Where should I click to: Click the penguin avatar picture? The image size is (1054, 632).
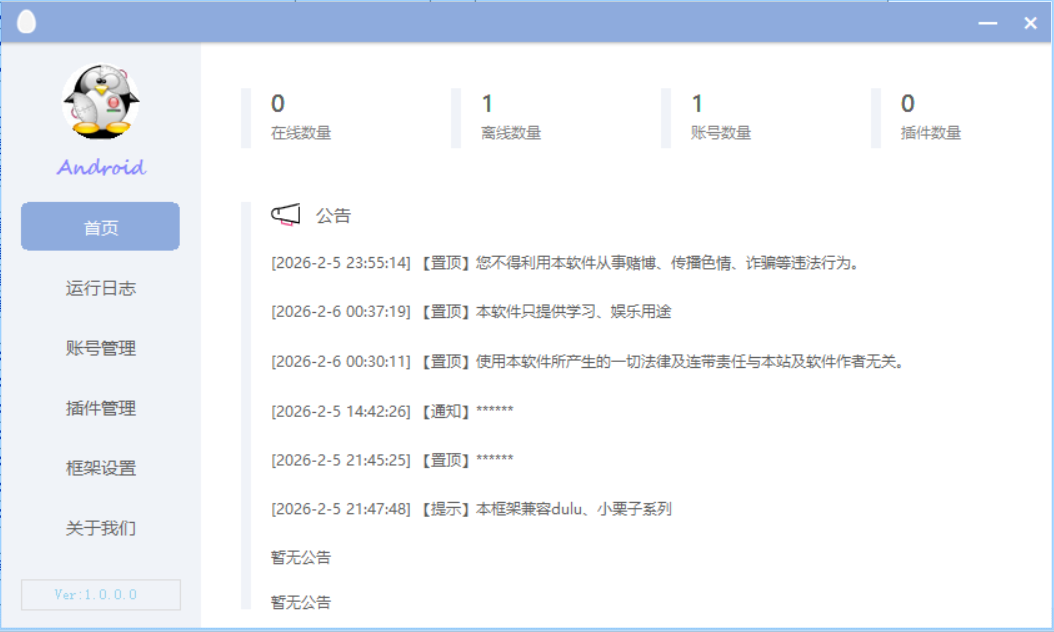point(100,101)
